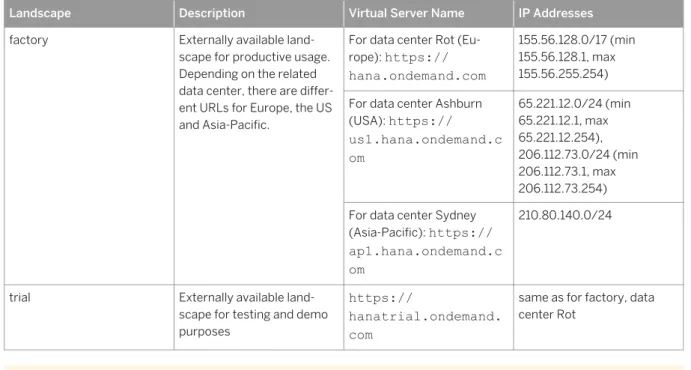Click the data center Rot server cell

click(x=428, y=59)
